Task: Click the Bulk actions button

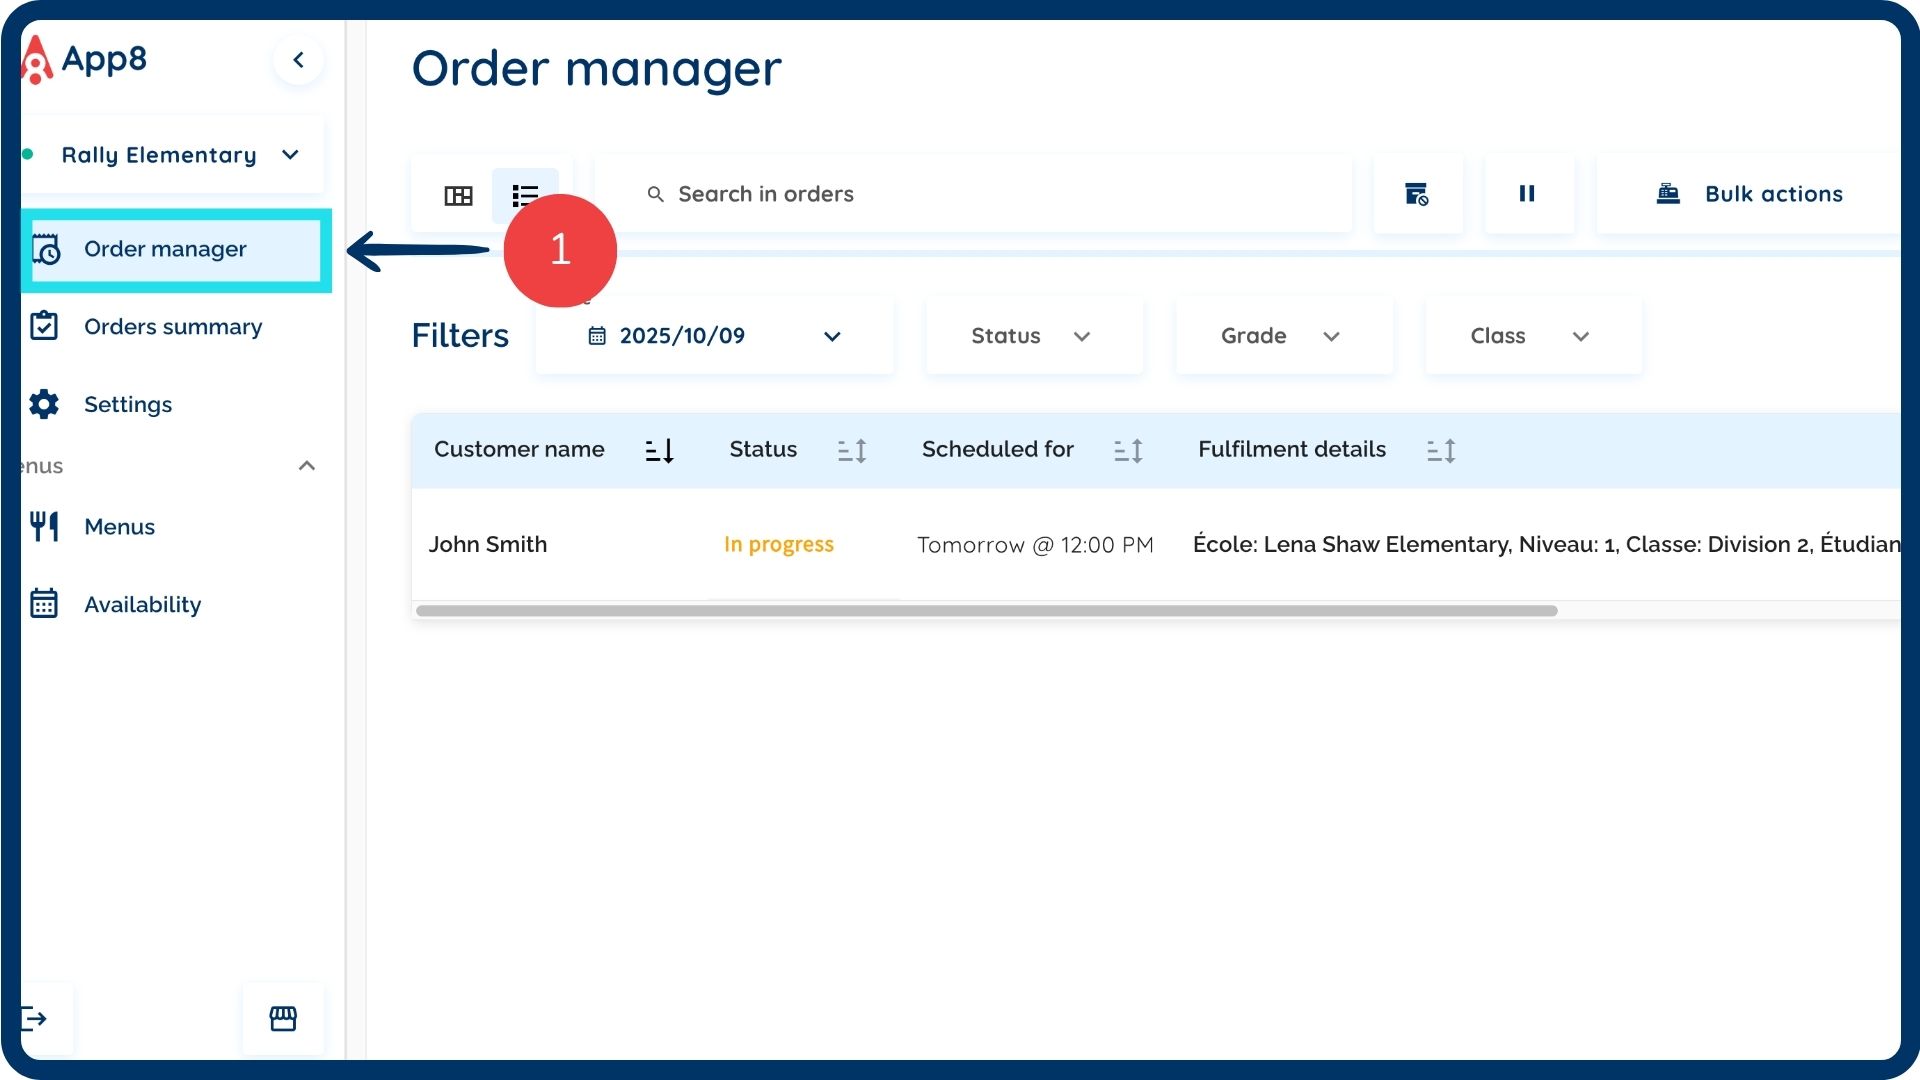Action: point(1750,194)
